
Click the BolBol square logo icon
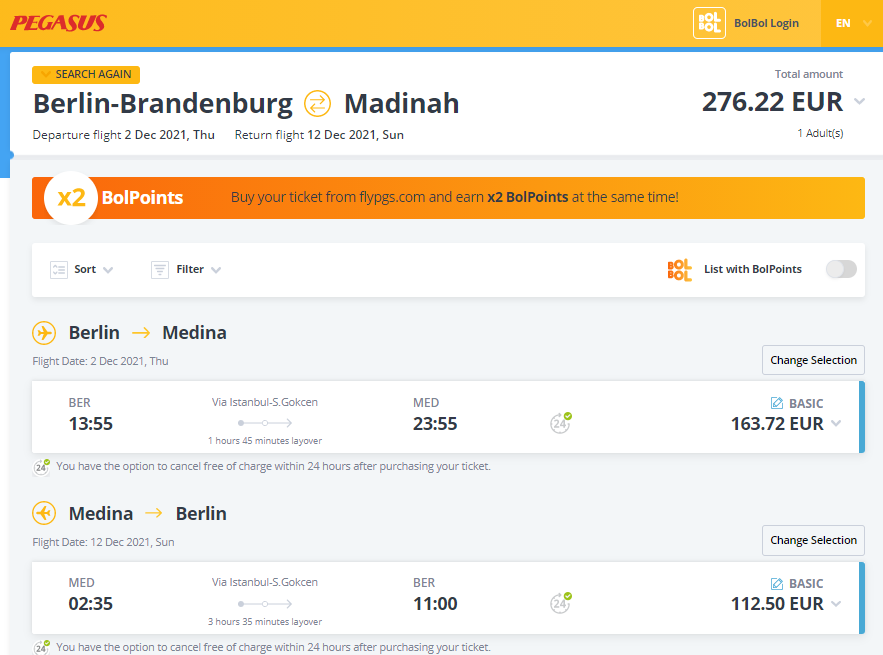point(709,23)
